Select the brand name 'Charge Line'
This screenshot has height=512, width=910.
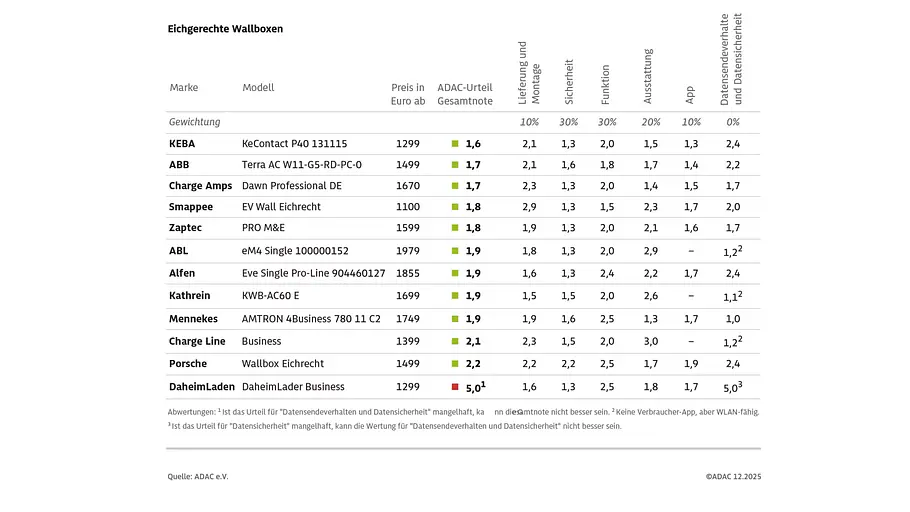[197, 341]
